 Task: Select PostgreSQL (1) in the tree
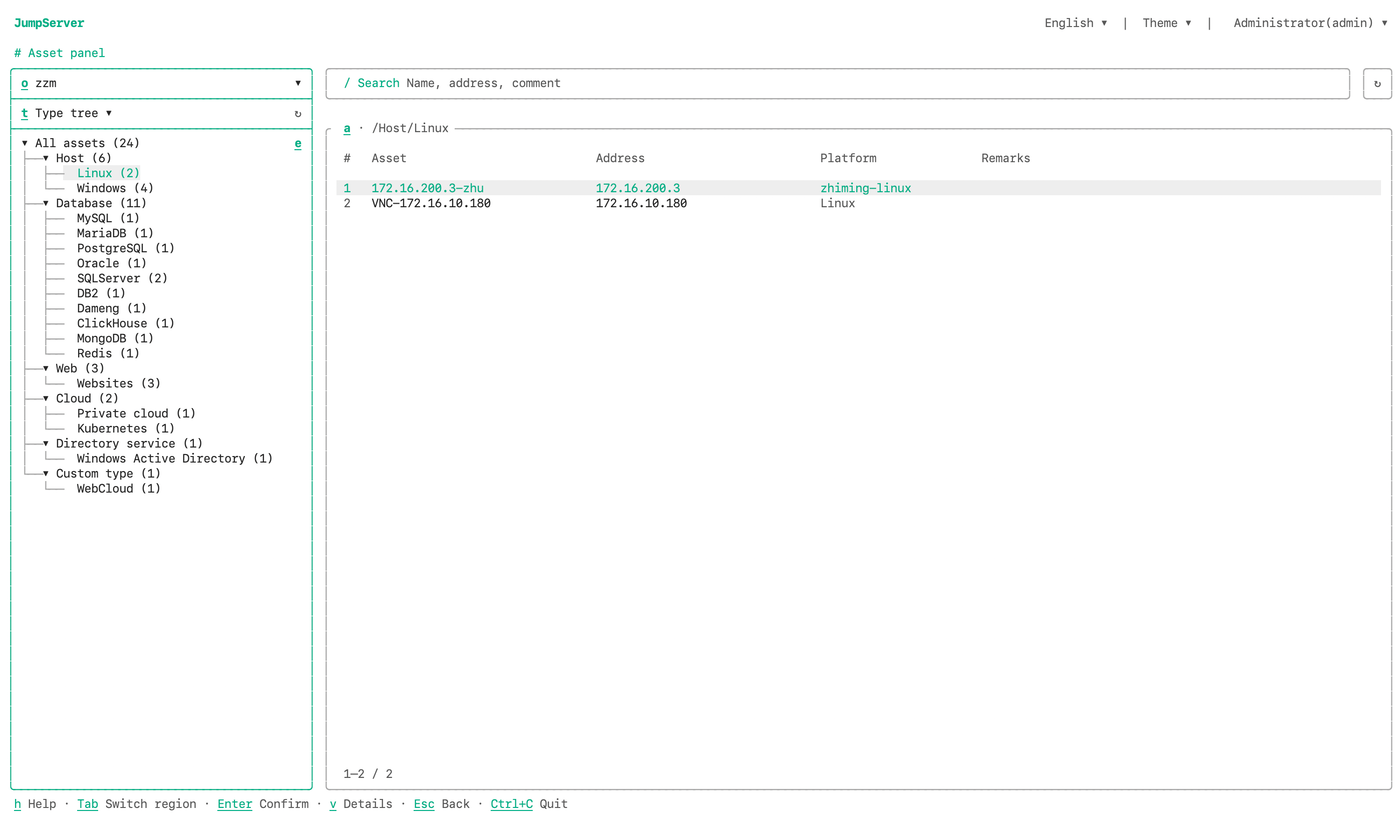pyautogui.click(x=126, y=249)
